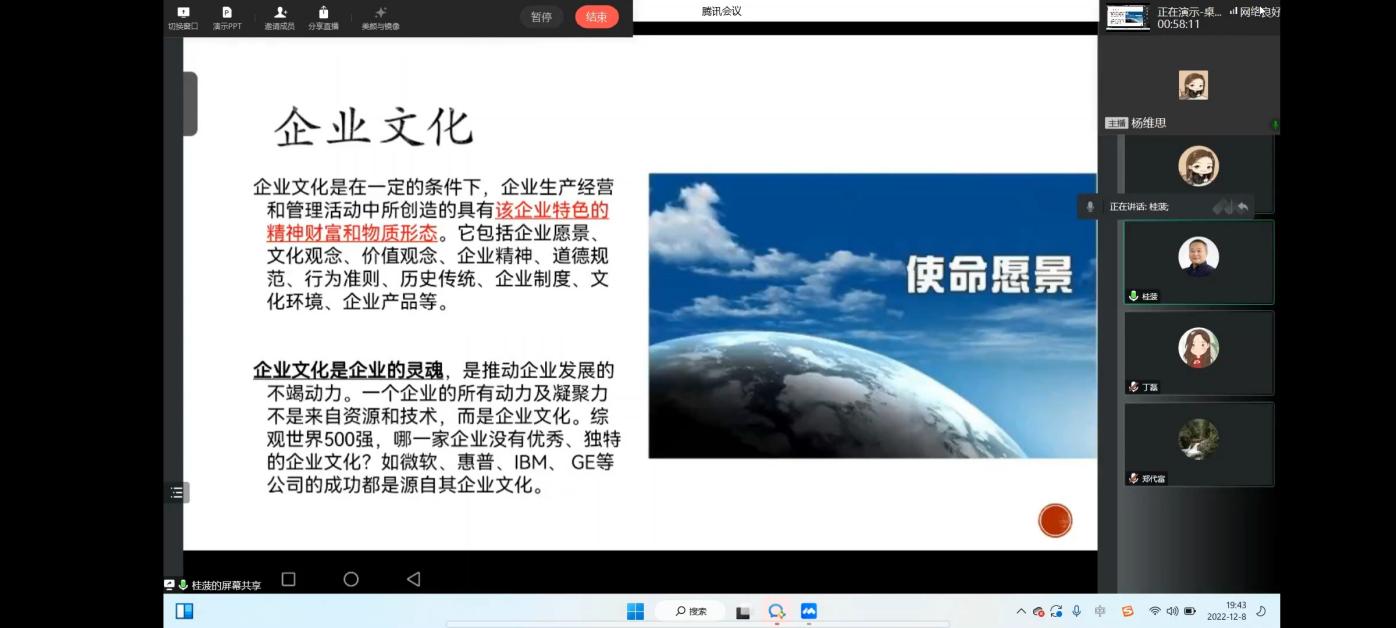
Task: Select participant 丁磊's video tile
Action: tap(1199, 353)
